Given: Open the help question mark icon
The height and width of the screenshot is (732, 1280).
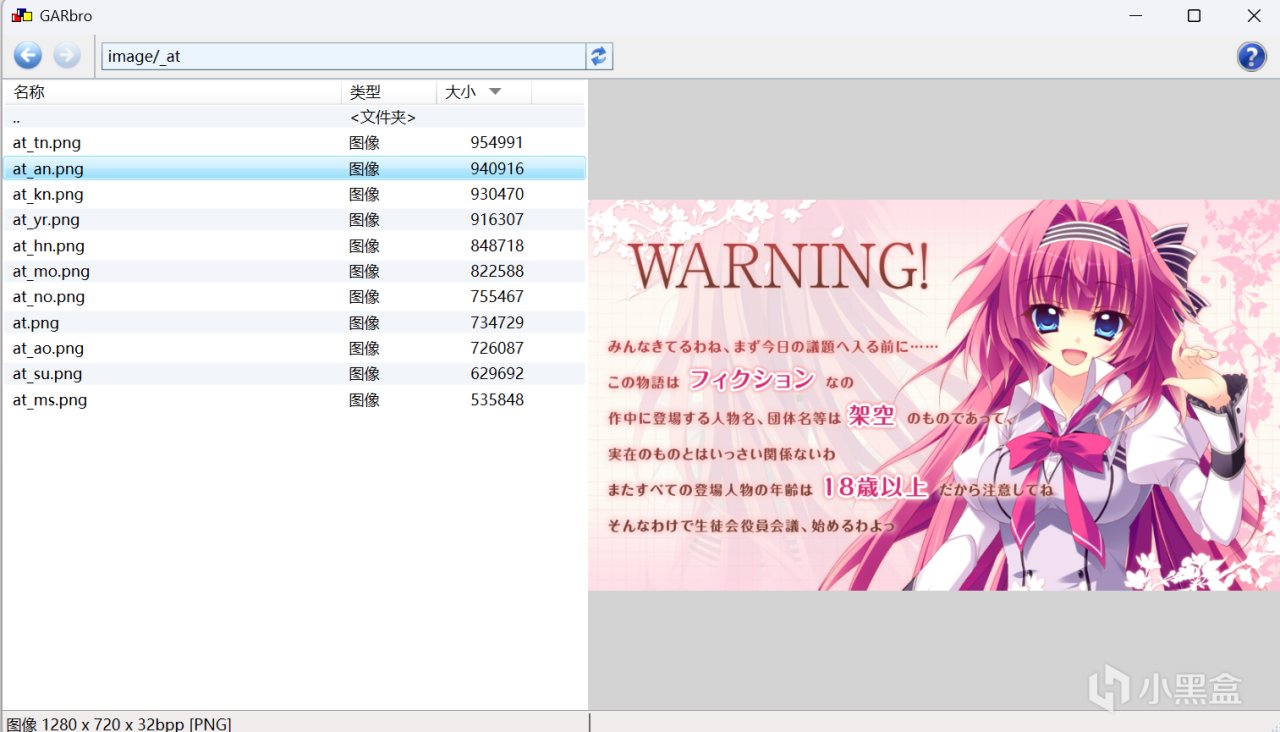Looking at the screenshot, I should 1251,56.
